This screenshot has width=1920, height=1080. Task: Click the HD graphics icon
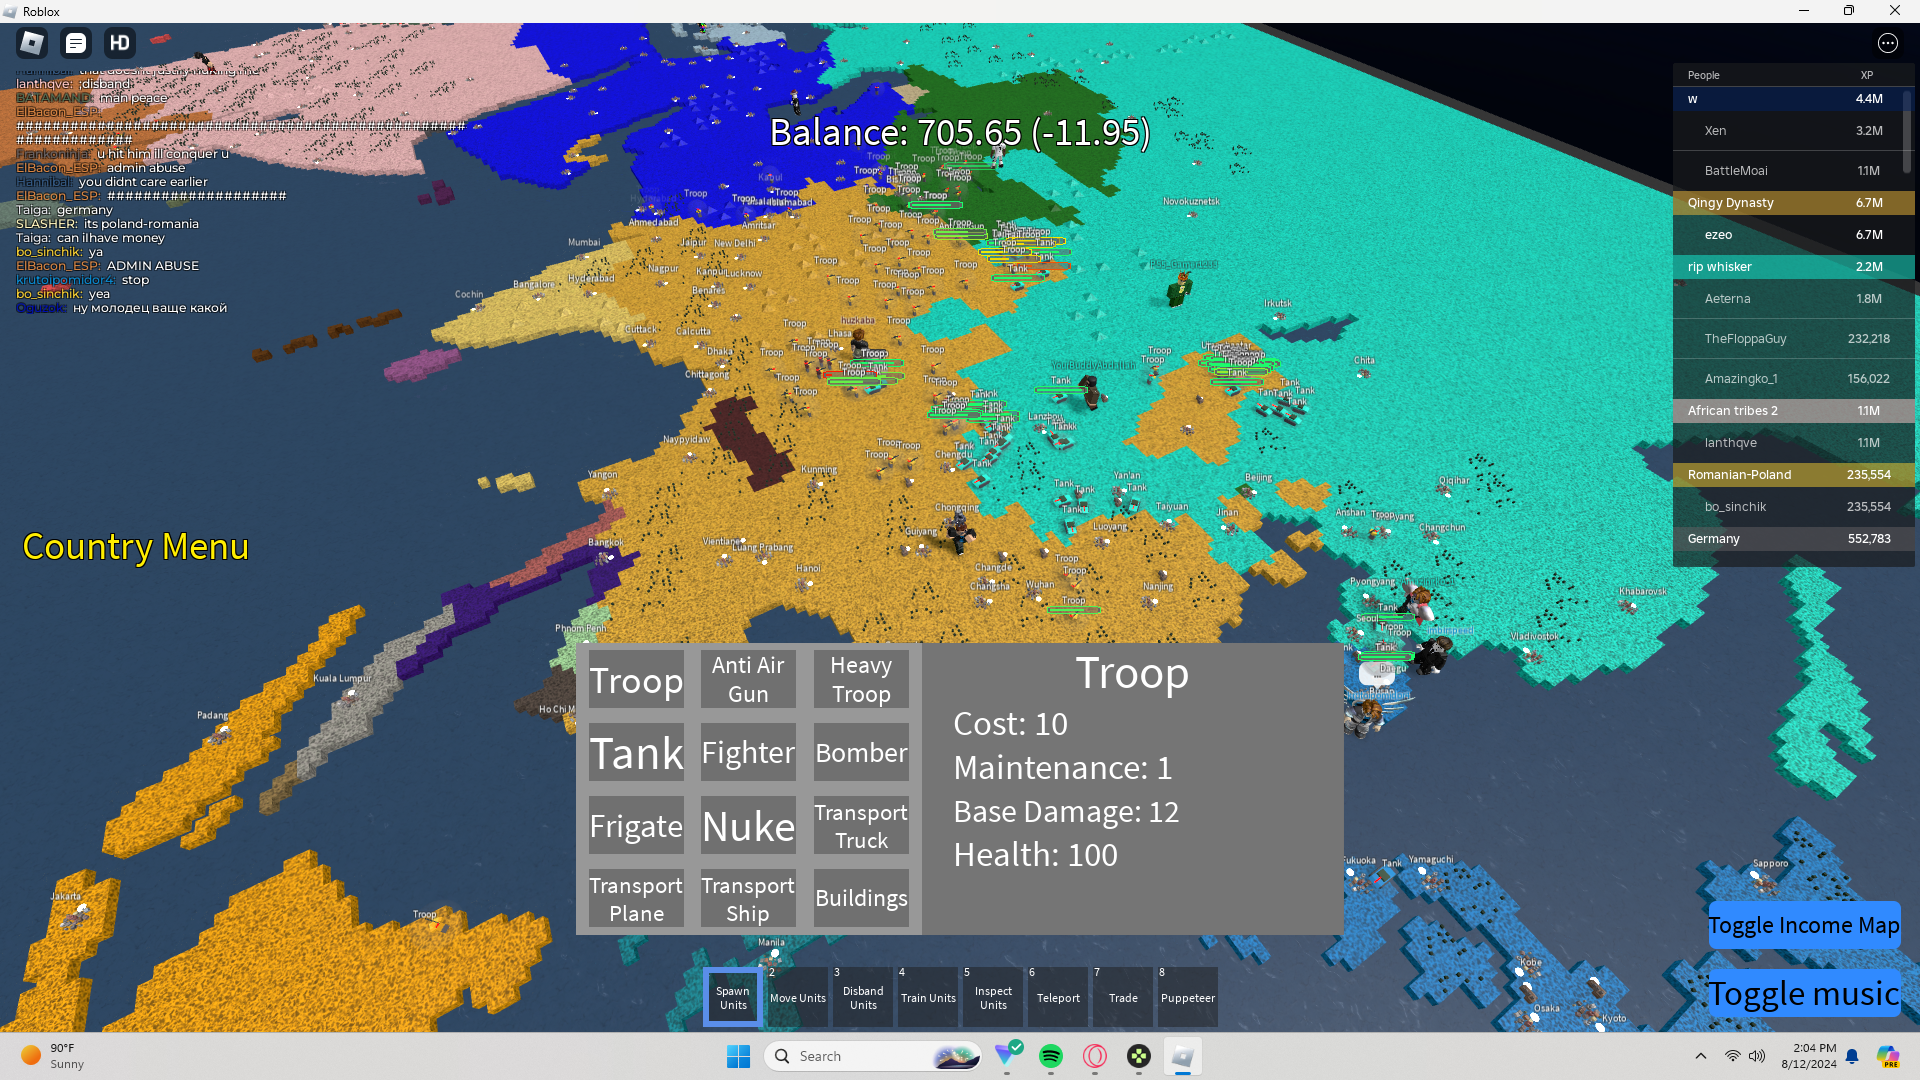120,43
